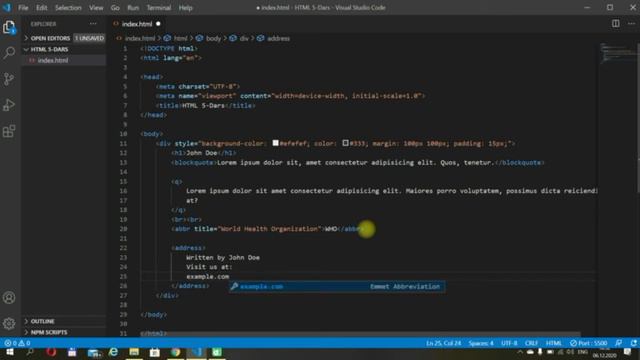
Task: Click the 1 UNSAVED badge
Action: pos(89,38)
